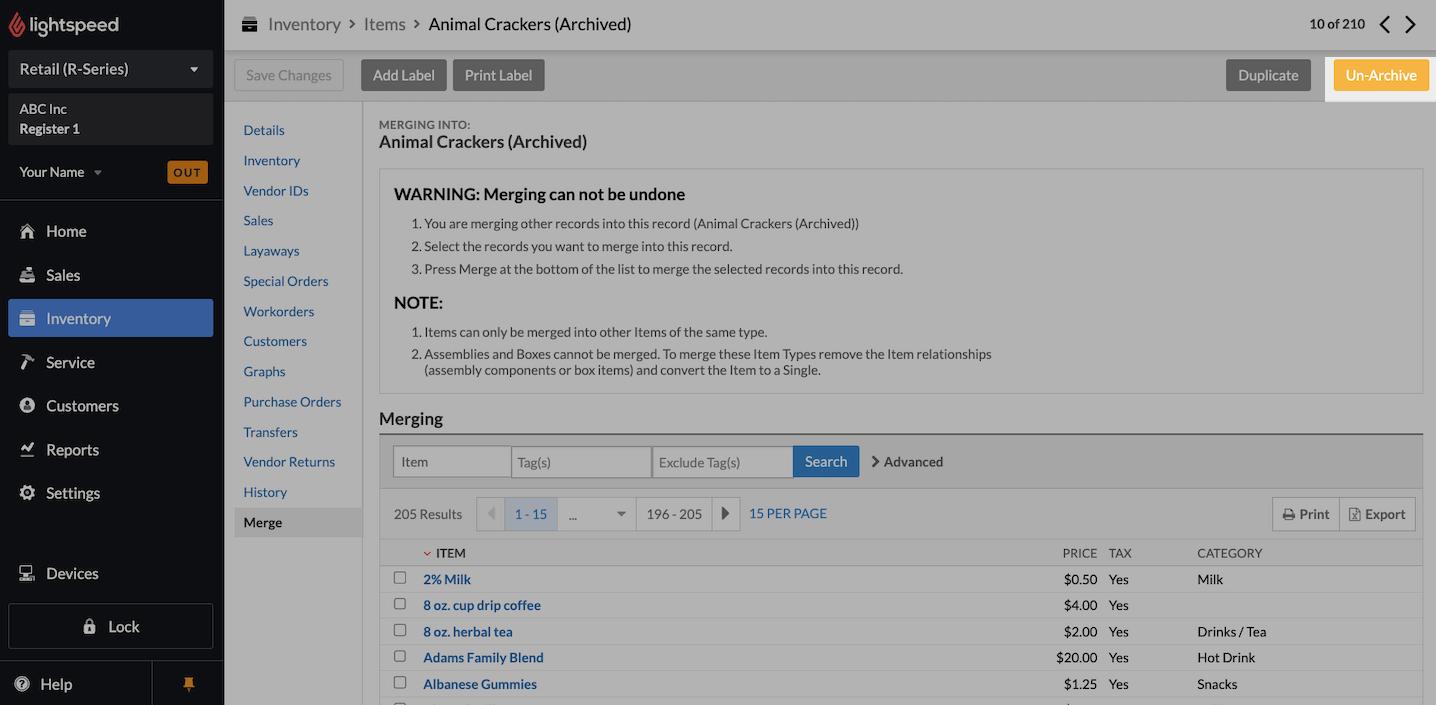1436x705 pixels.
Task: Open Sales via the register icon
Action: click(27, 275)
